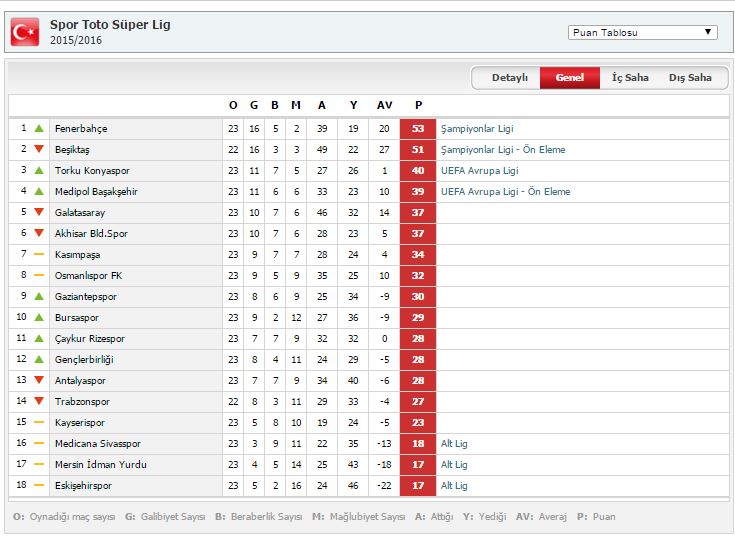Open Medipol Başakşehir team link
This screenshot has width=735, height=538.
(x=96, y=192)
